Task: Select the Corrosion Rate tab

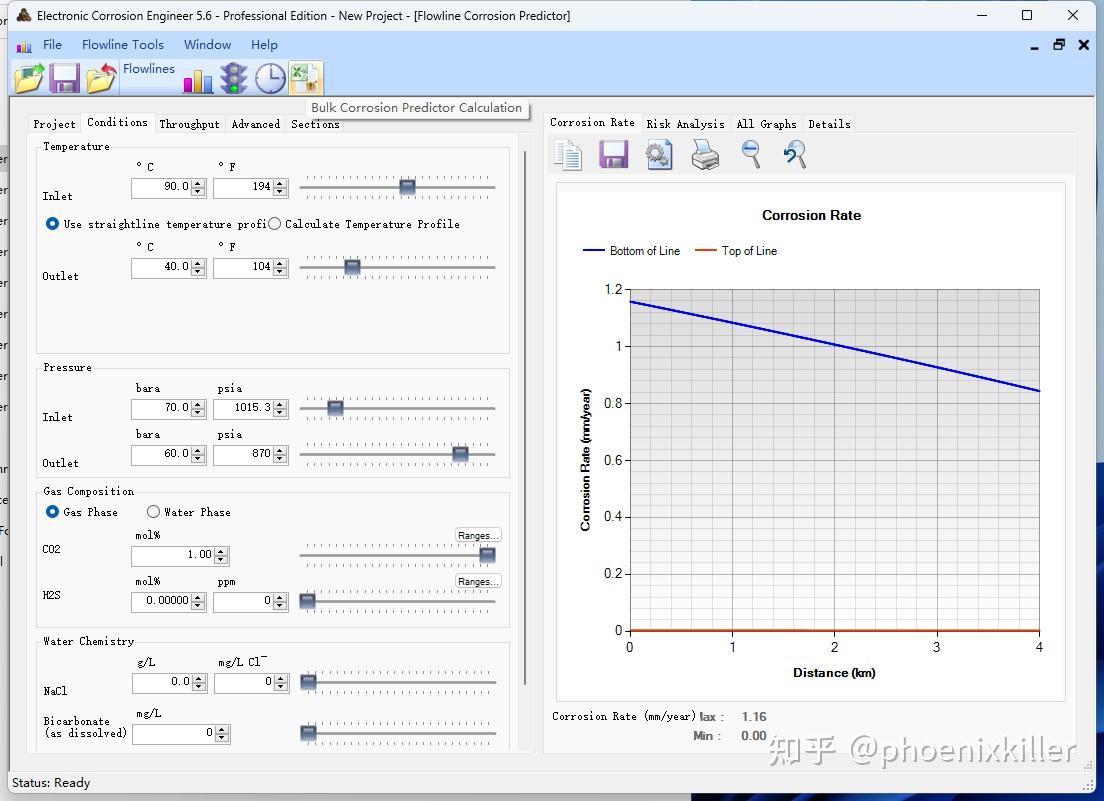Action: click(x=592, y=122)
